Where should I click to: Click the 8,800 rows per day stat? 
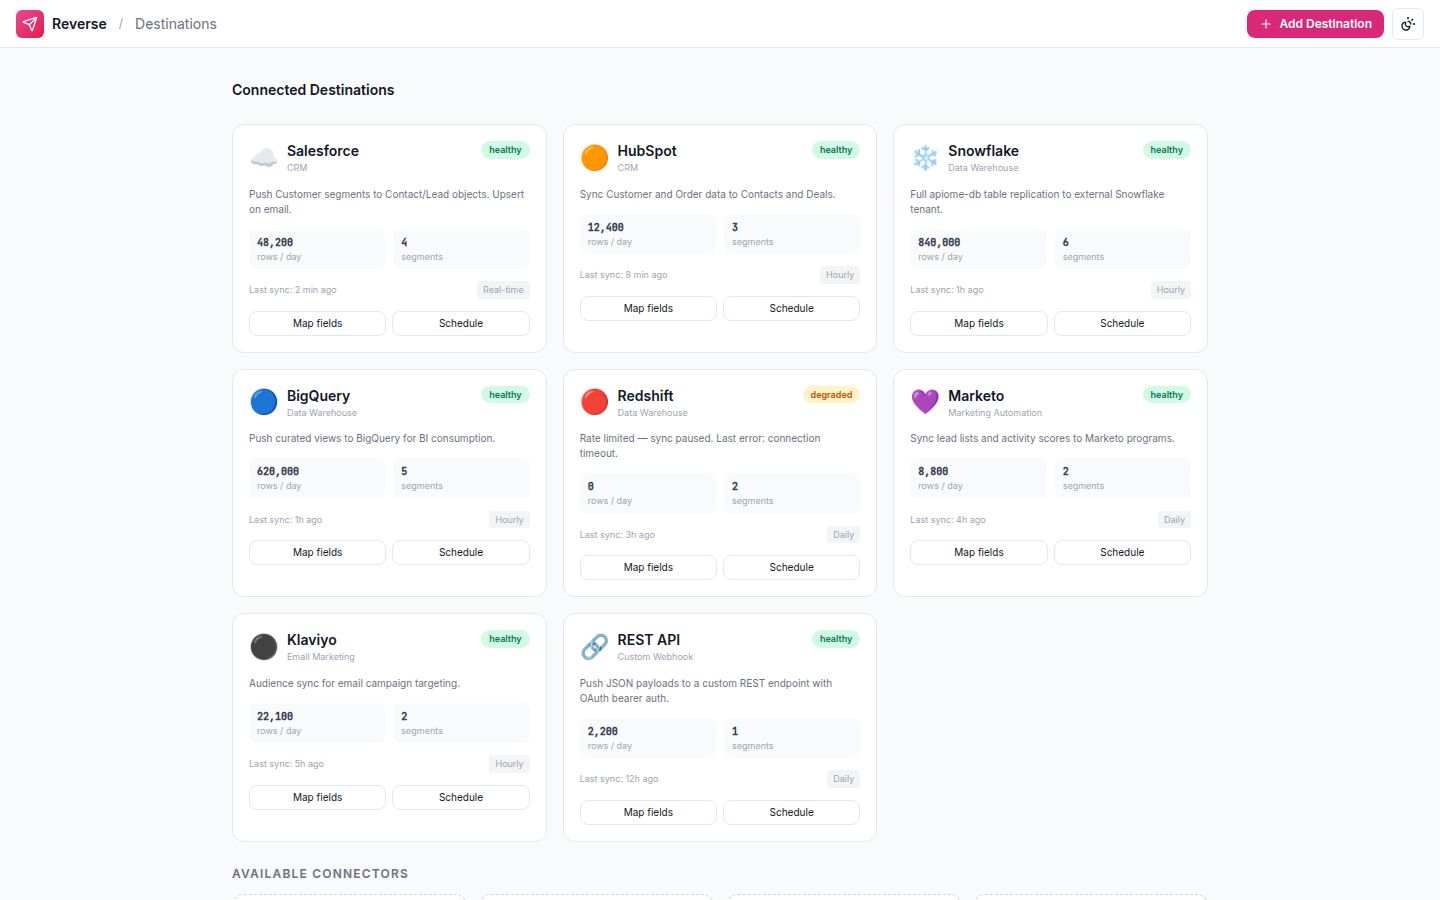coord(978,478)
